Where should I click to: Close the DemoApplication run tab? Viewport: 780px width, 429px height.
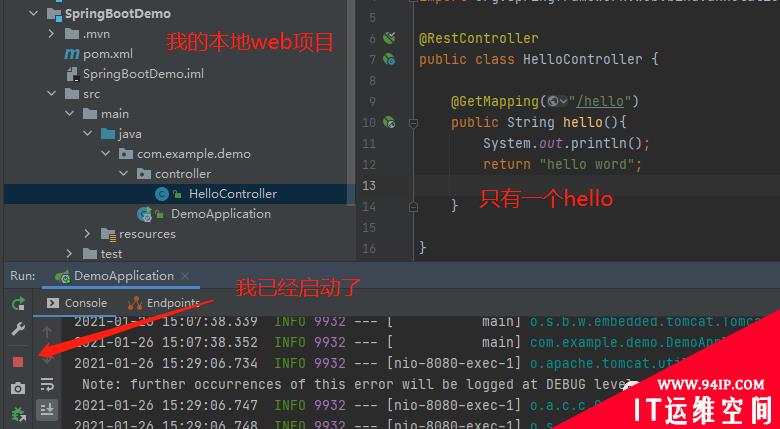click(x=186, y=276)
